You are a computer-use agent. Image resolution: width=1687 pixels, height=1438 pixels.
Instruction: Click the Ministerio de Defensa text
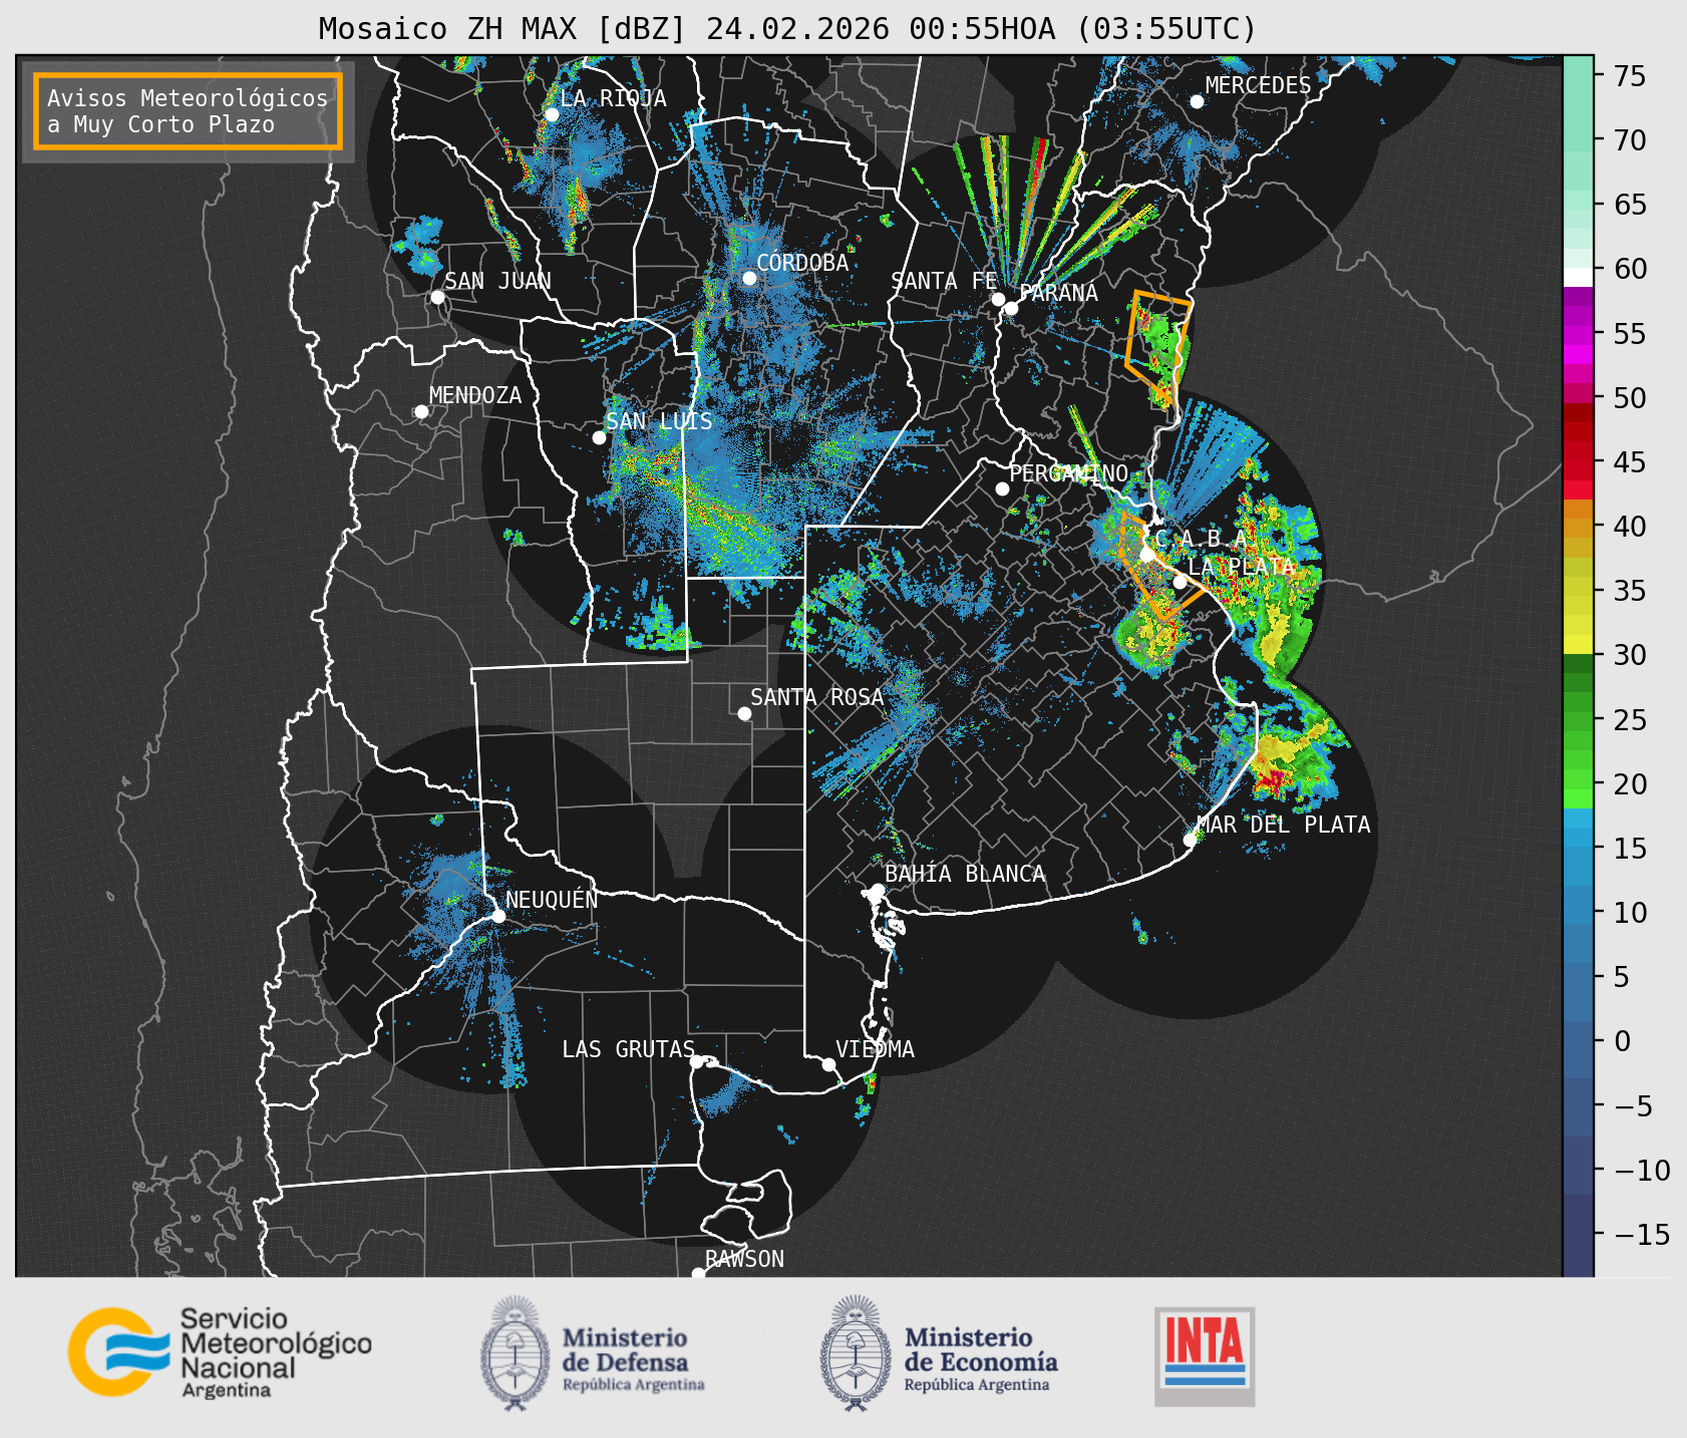tap(633, 1359)
